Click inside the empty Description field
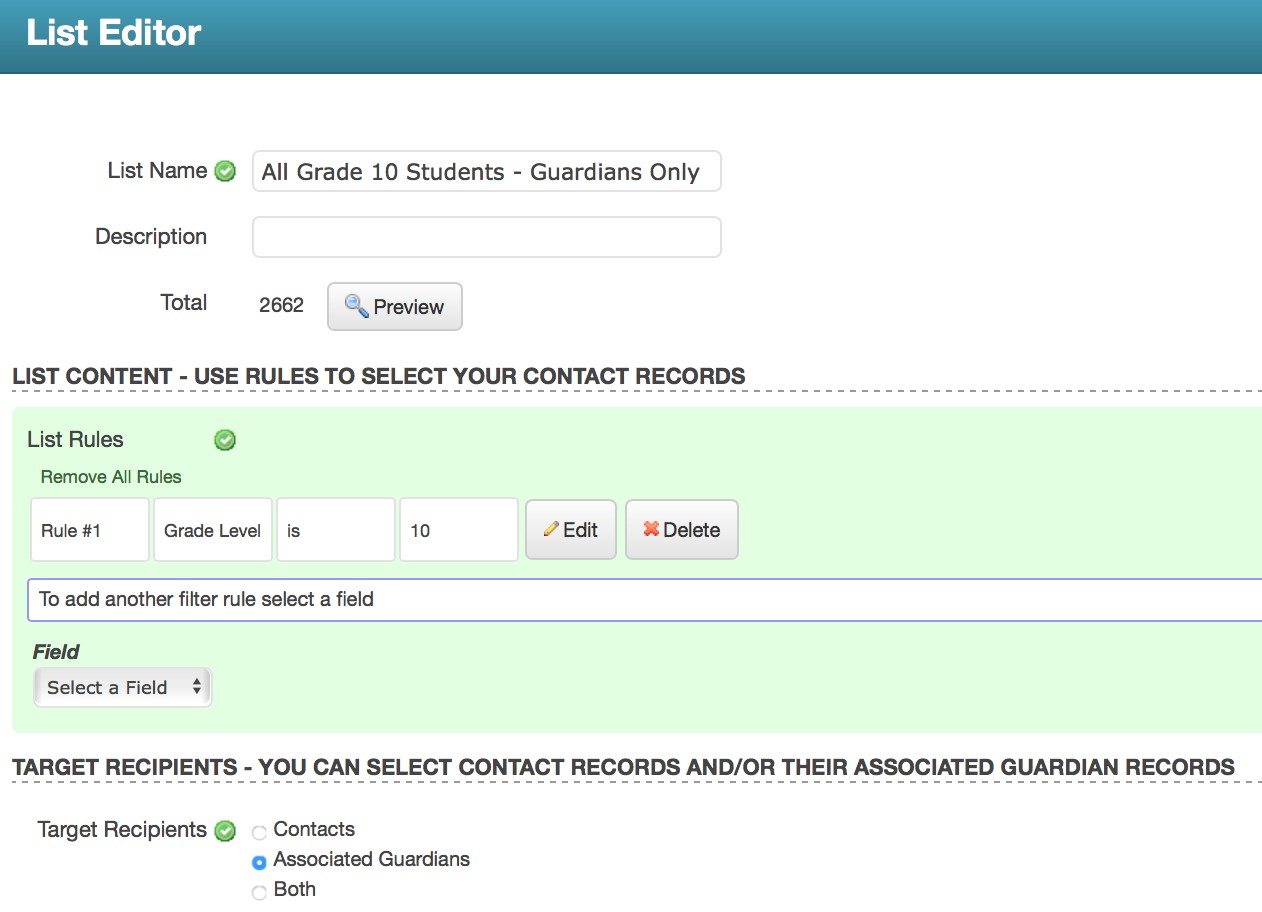The image size is (1262, 912). pyautogui.click(x=486, y=236)
